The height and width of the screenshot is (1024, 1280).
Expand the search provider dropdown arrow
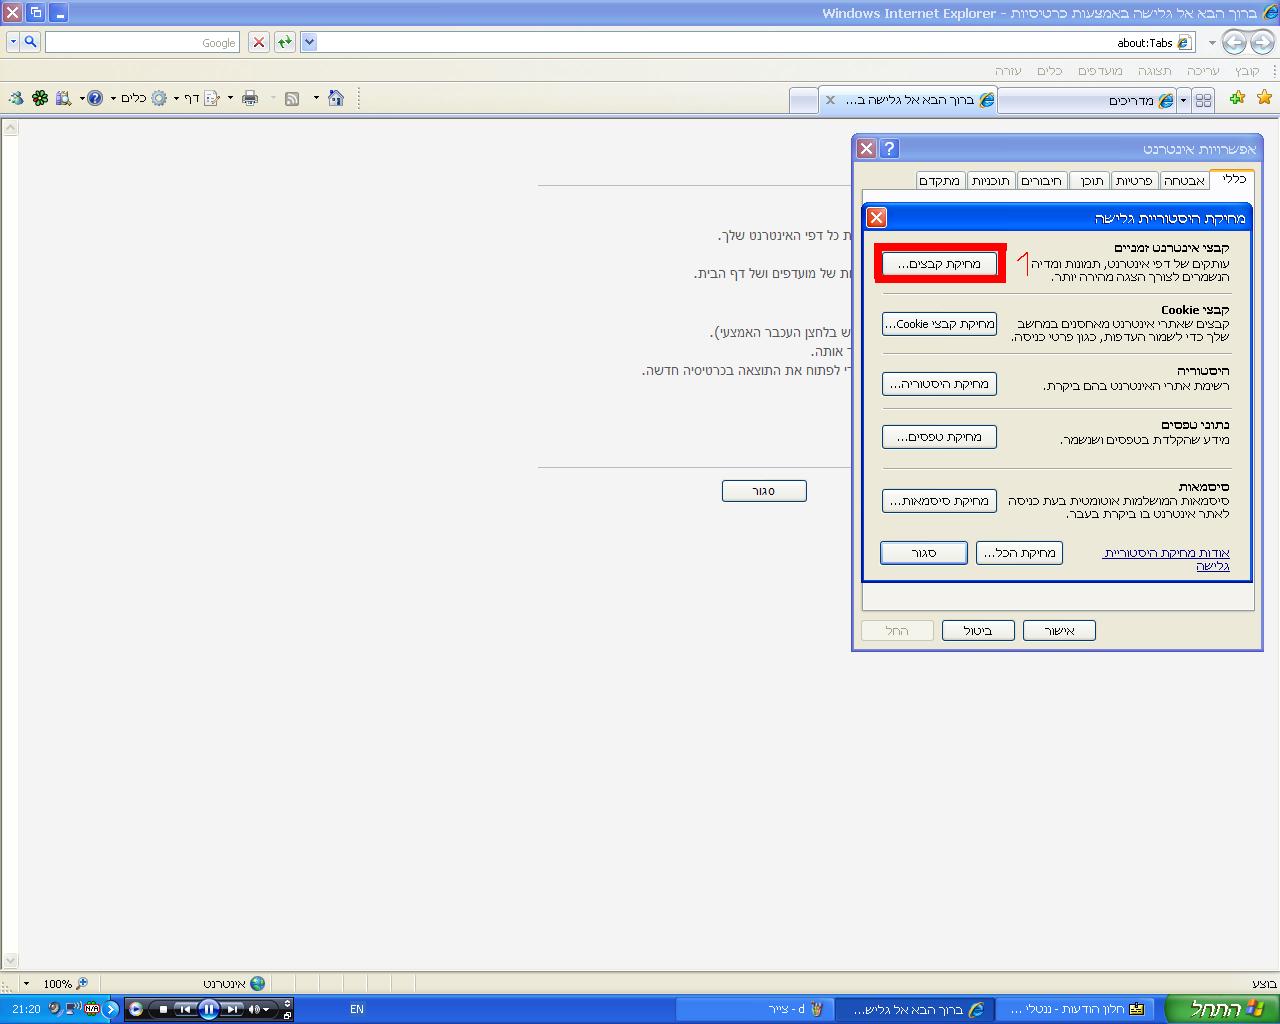pyautogui.click(x=13, y=42)
